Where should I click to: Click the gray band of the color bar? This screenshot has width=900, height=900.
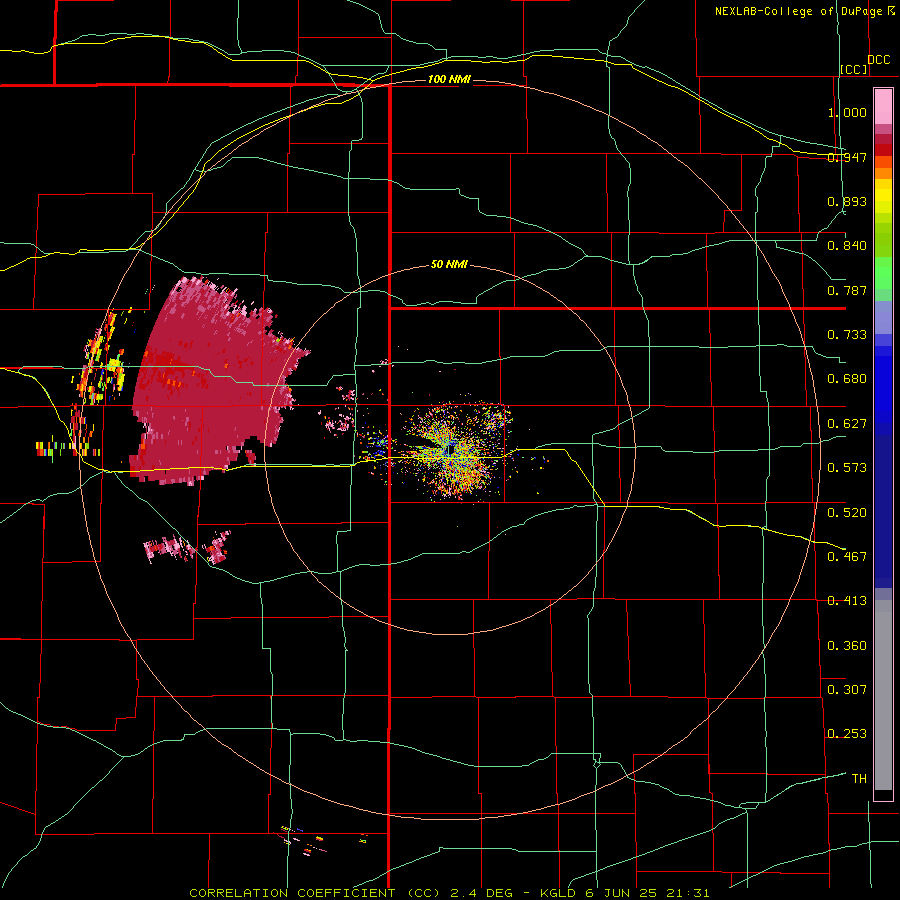[x=883, y=695]
